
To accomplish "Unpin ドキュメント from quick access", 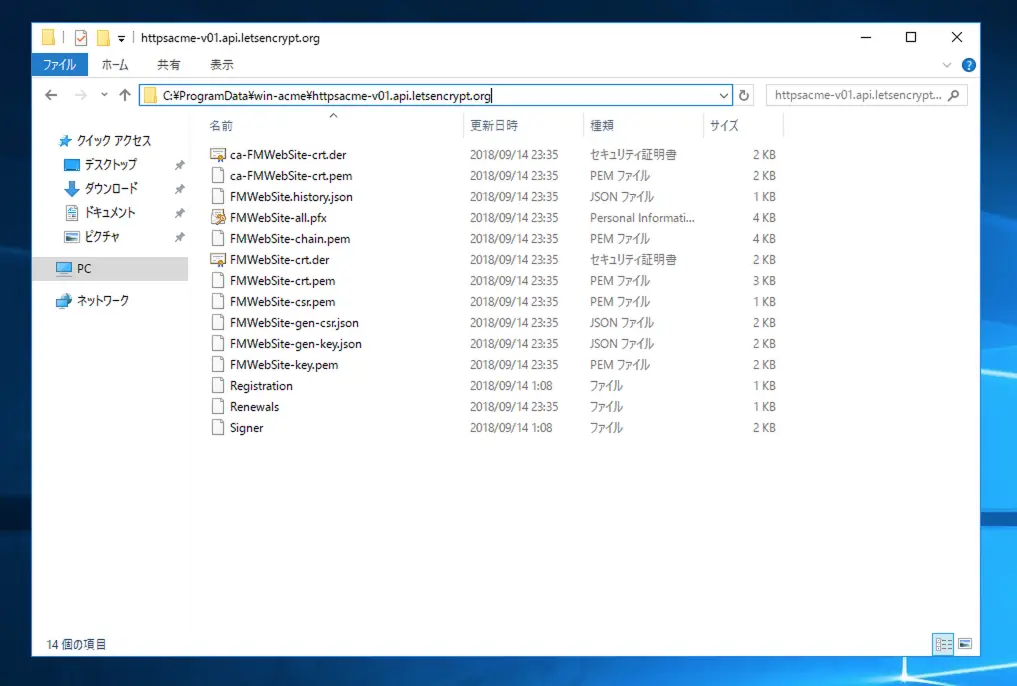I will coord(180,212).
